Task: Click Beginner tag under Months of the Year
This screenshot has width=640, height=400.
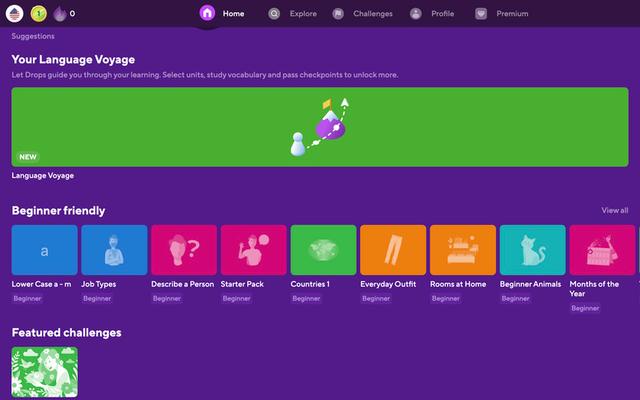Action: point(585,309)
